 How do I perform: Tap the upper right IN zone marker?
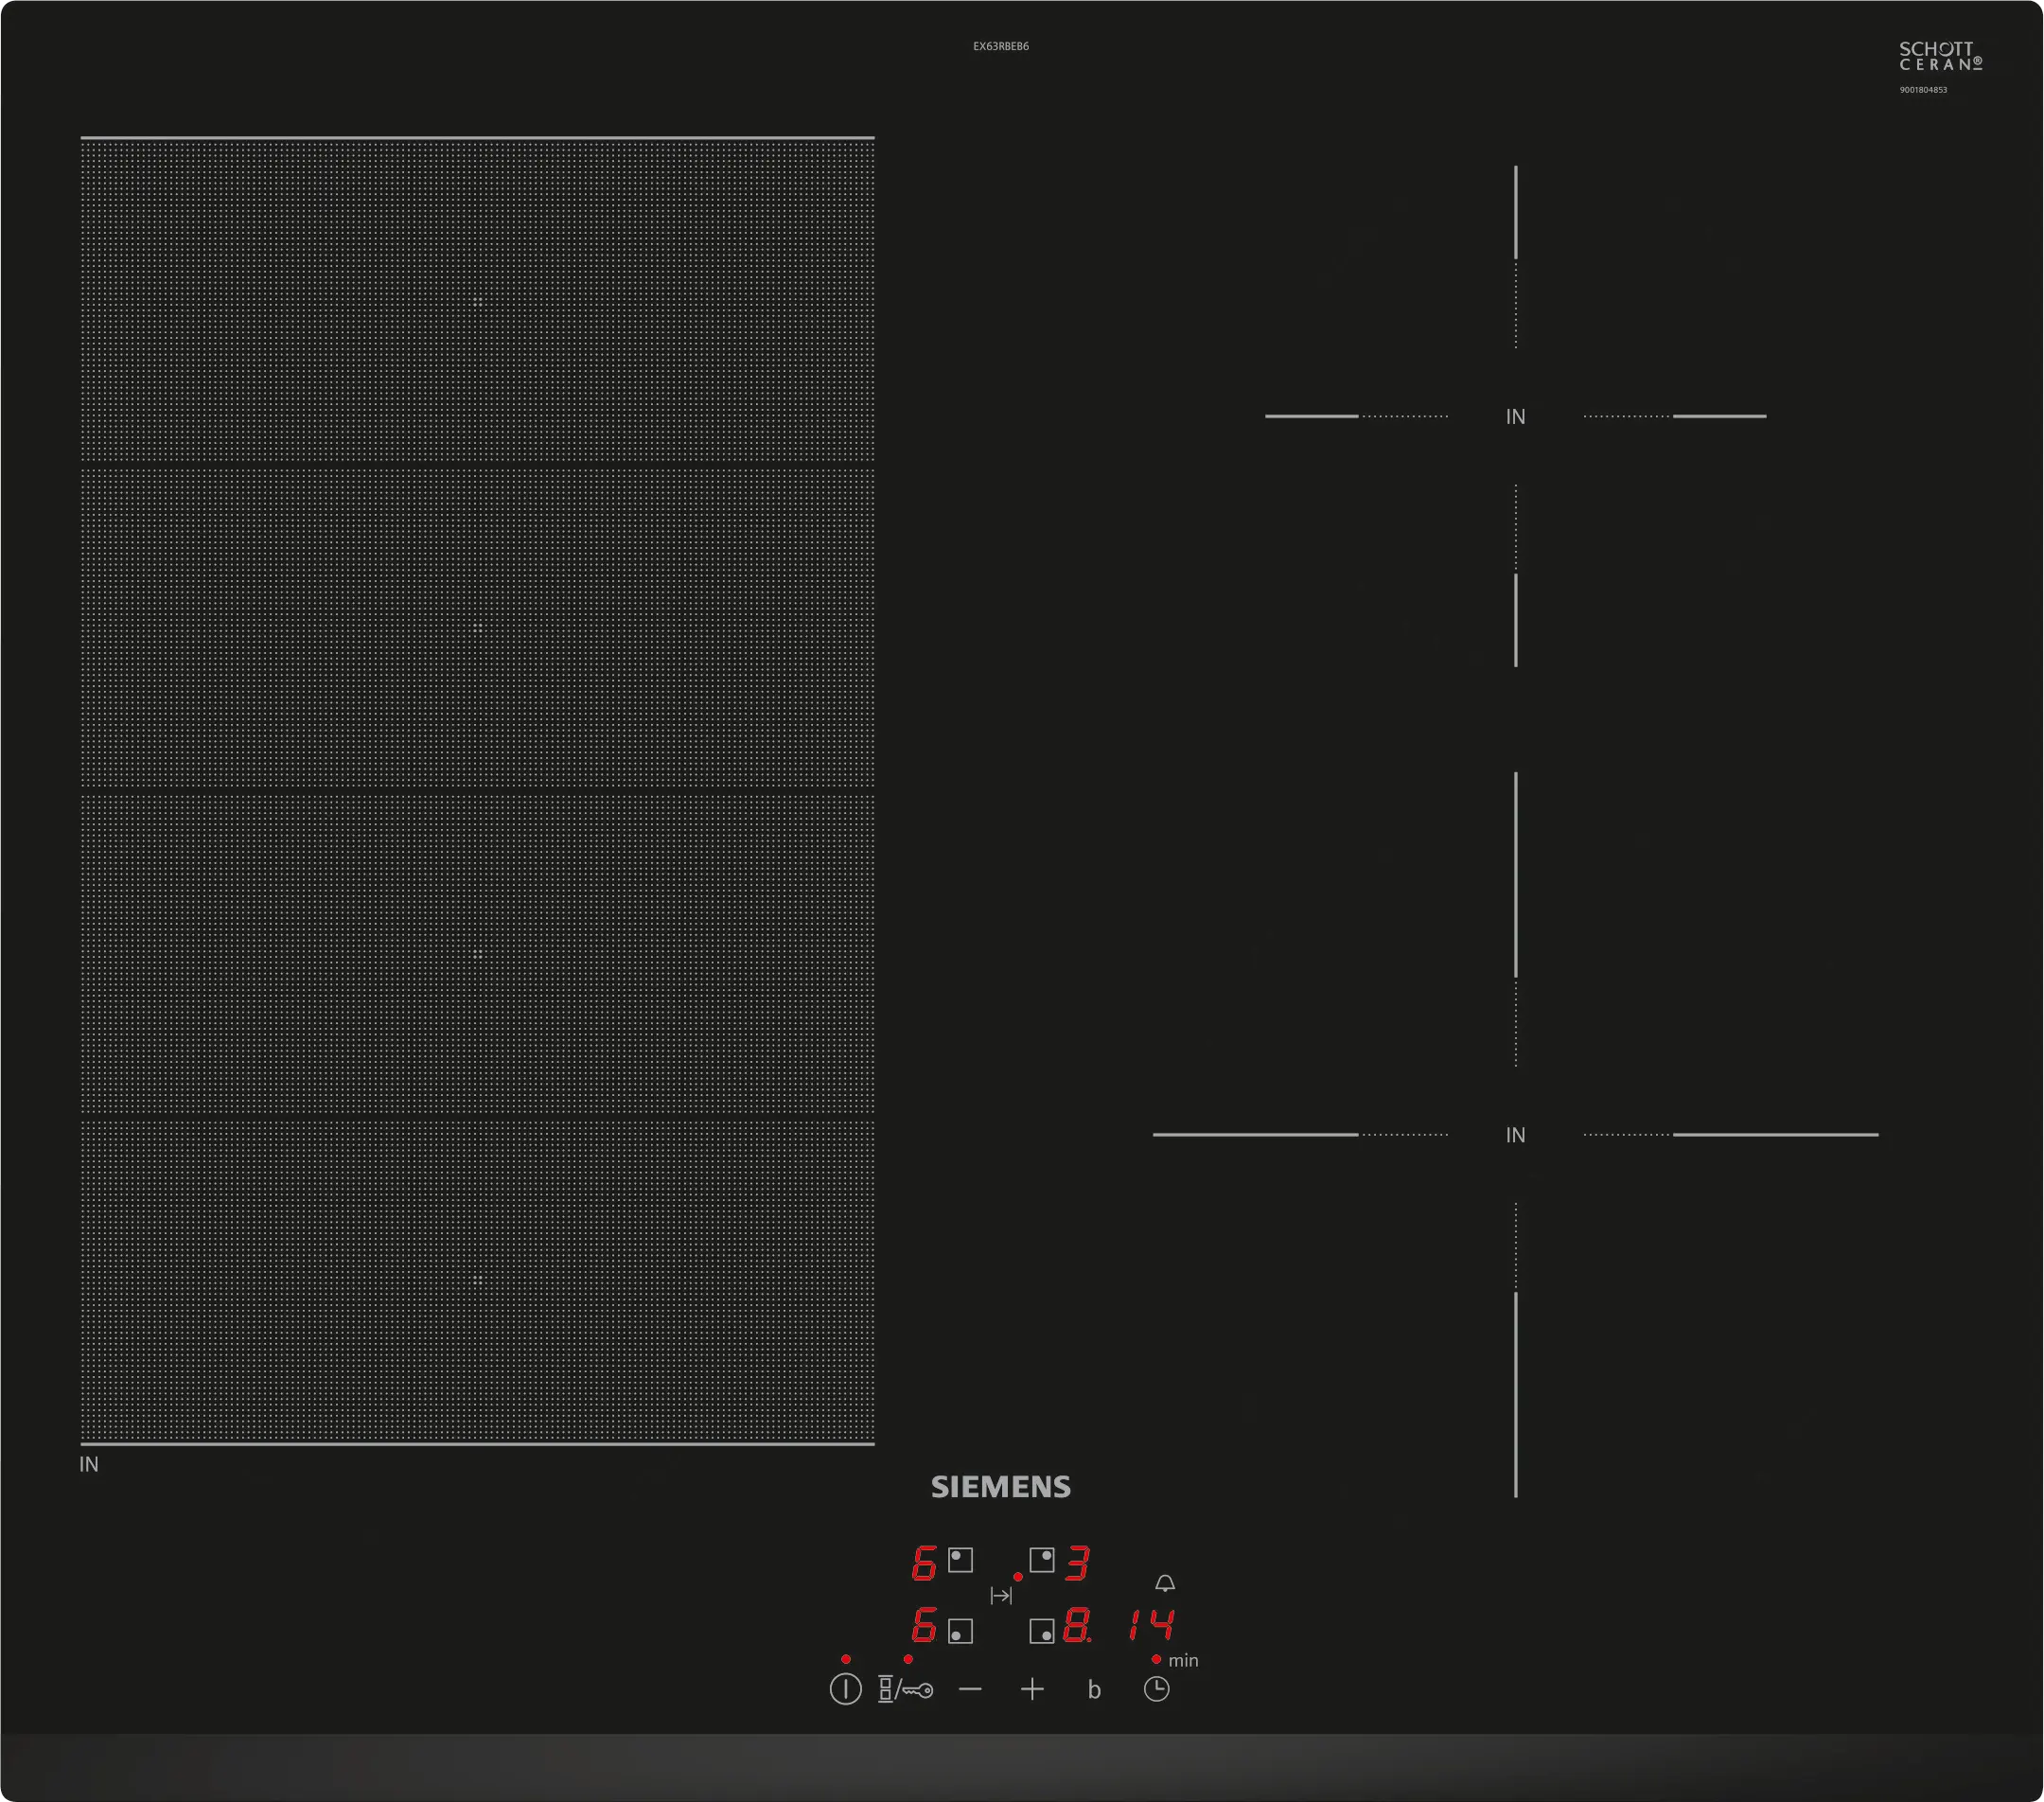tap(1516, 417)
